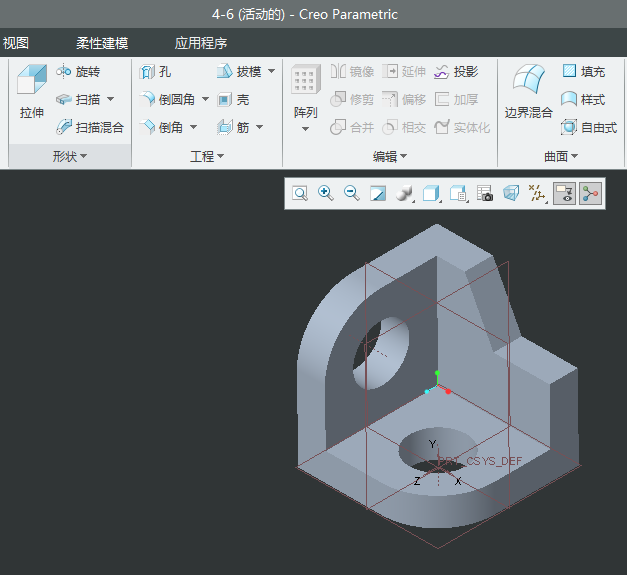Open the 倒圆角 dropdown arrow
This screenshot has width=627, height=575.
(x=205, y=99)
